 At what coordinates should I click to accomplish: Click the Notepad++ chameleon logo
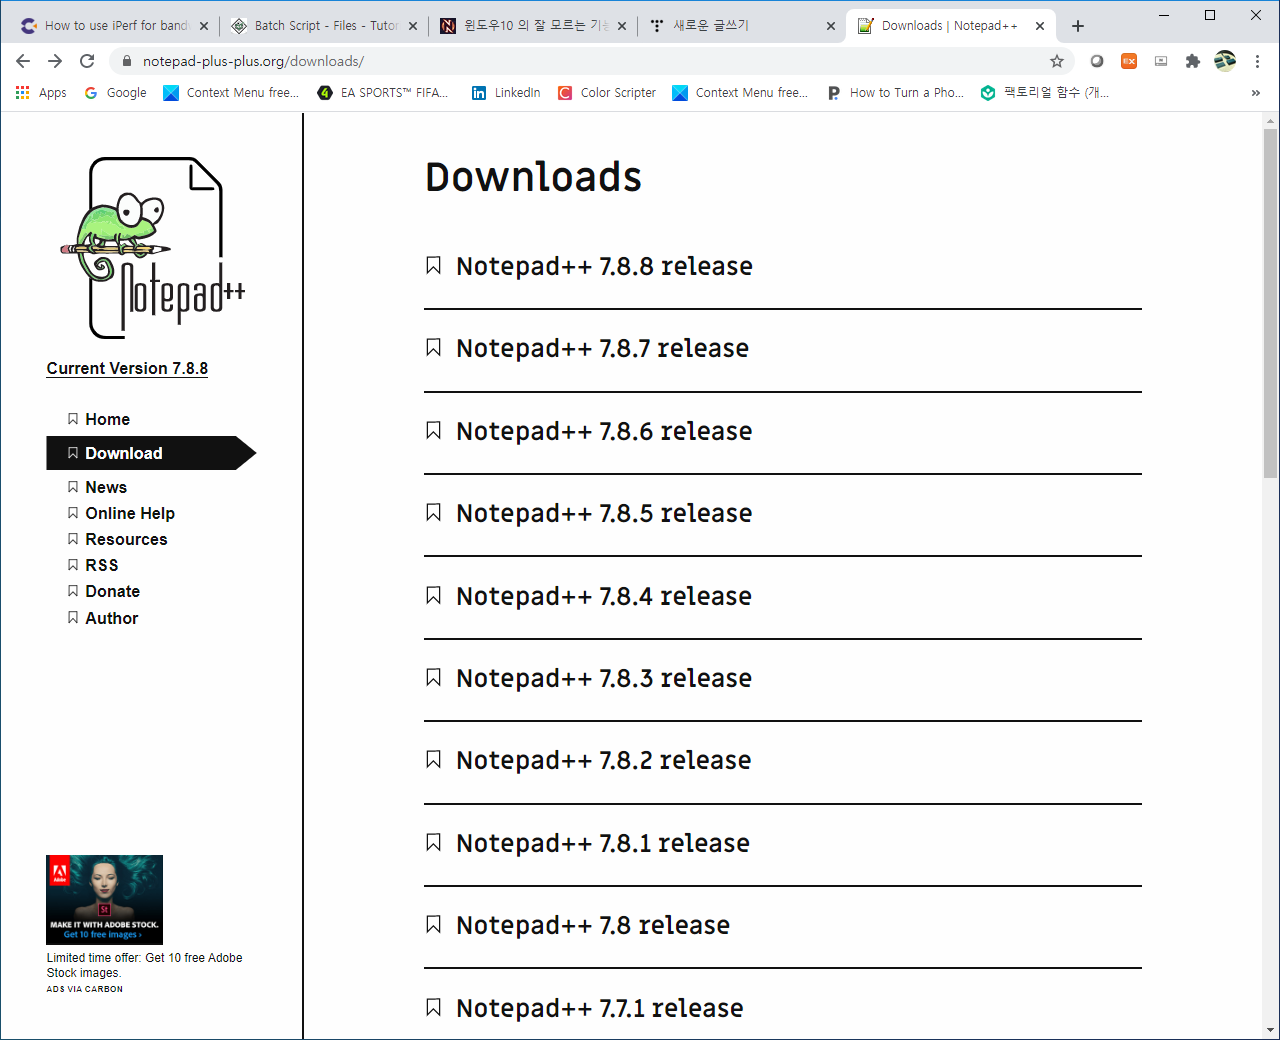coord(152,248)
